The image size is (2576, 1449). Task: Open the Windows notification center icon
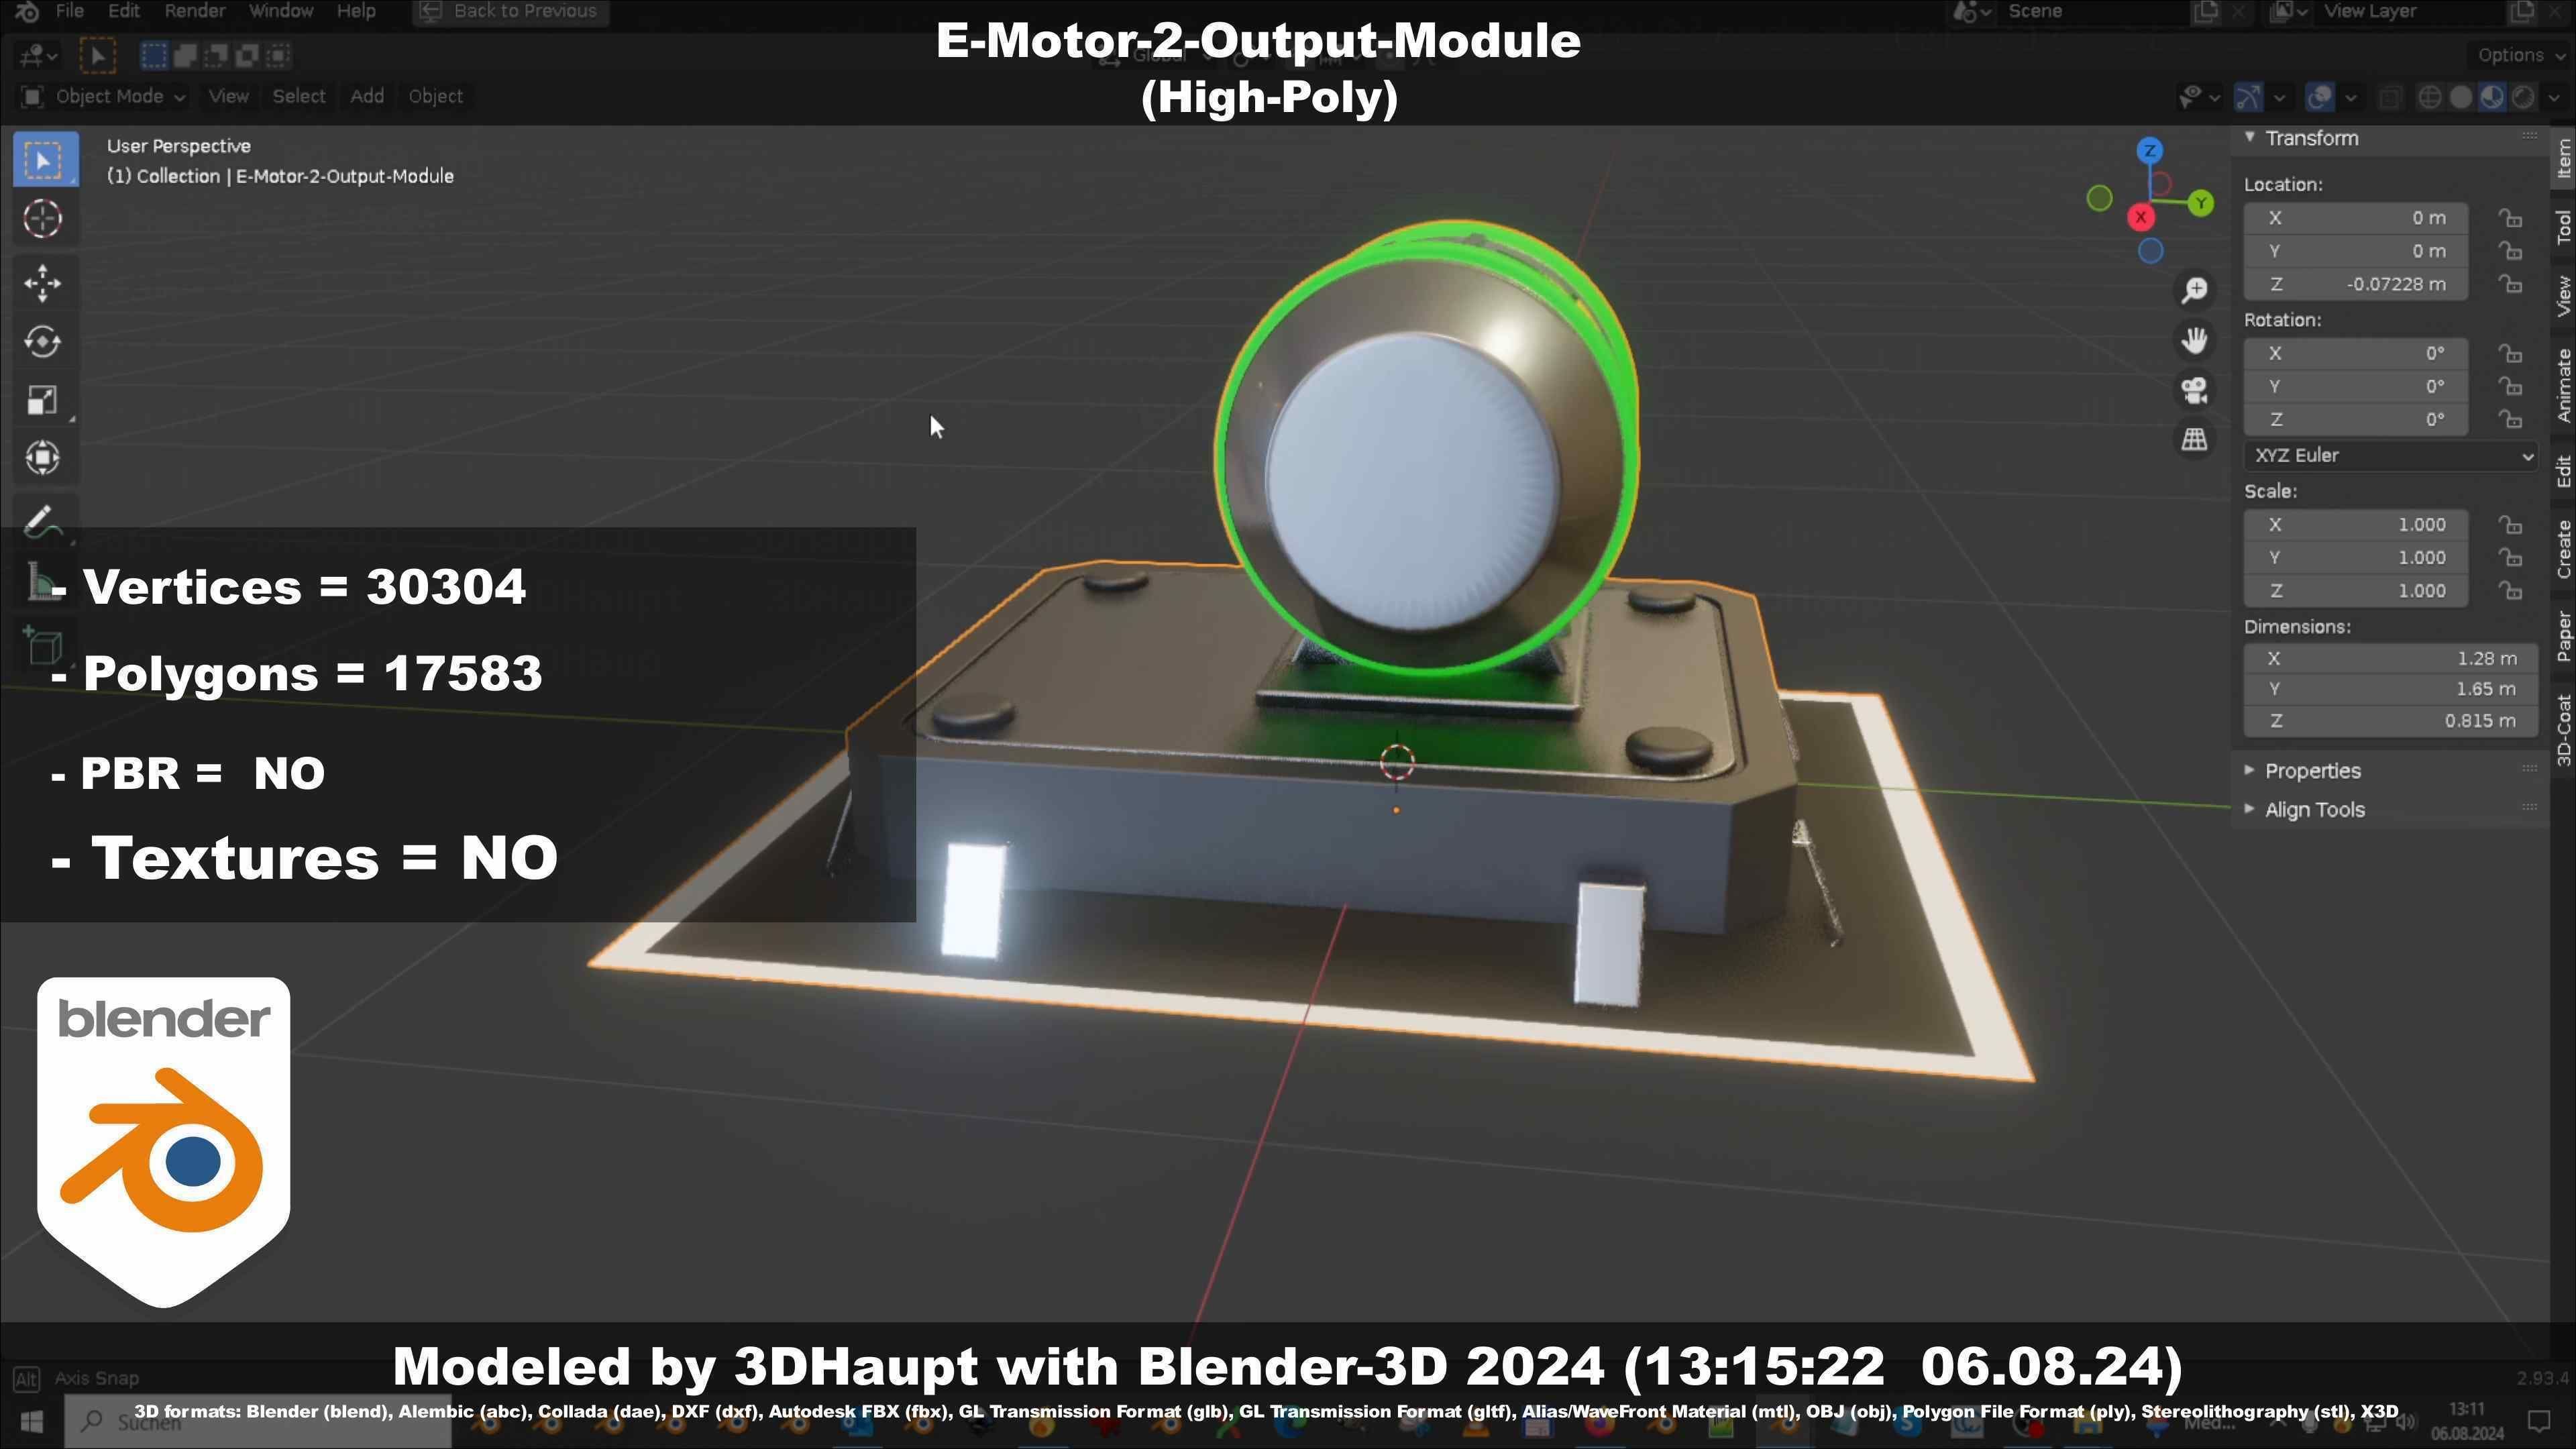2540,1422
